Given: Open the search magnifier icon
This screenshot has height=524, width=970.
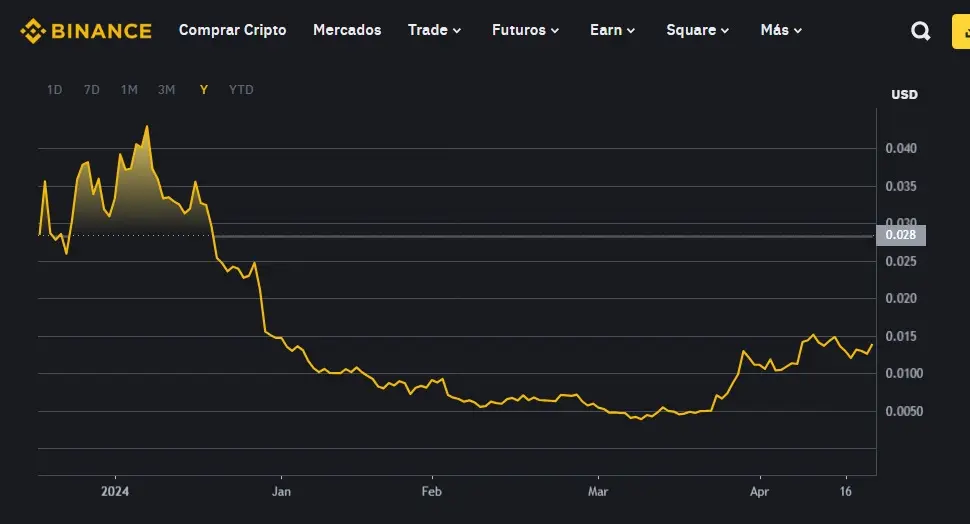Looking at the screenshot, I should [921, 31].
